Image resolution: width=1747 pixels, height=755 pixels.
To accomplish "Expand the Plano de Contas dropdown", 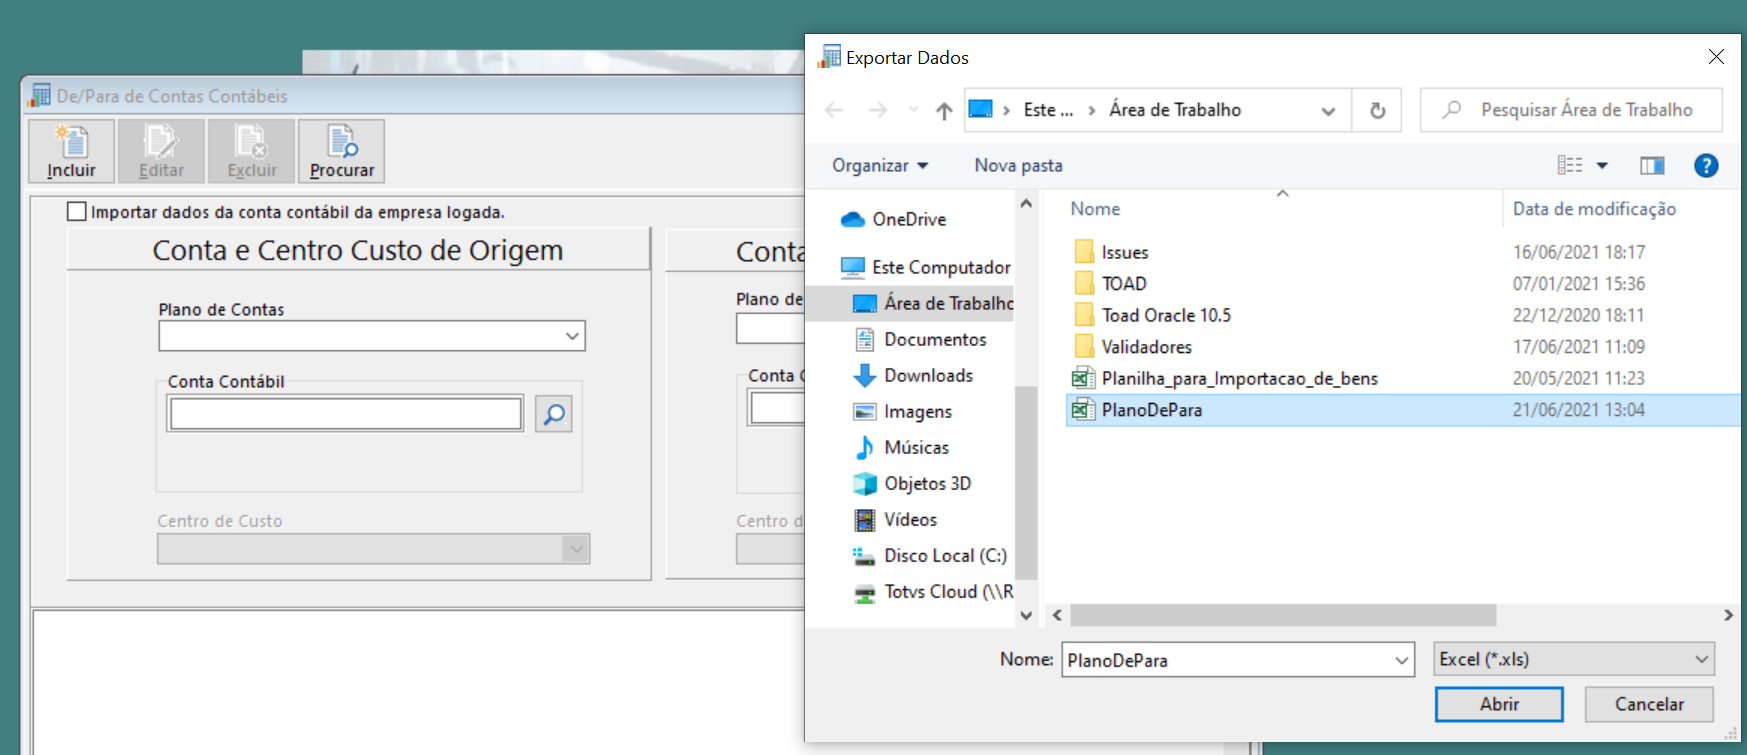I will coord(572,335).
